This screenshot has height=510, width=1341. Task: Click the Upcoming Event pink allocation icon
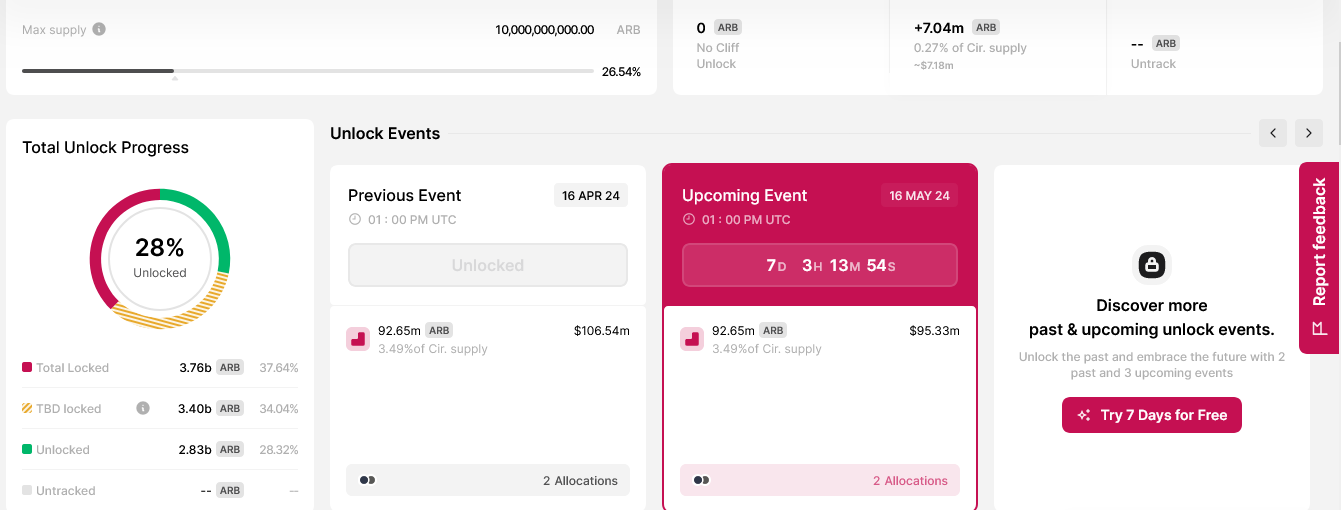692,339
